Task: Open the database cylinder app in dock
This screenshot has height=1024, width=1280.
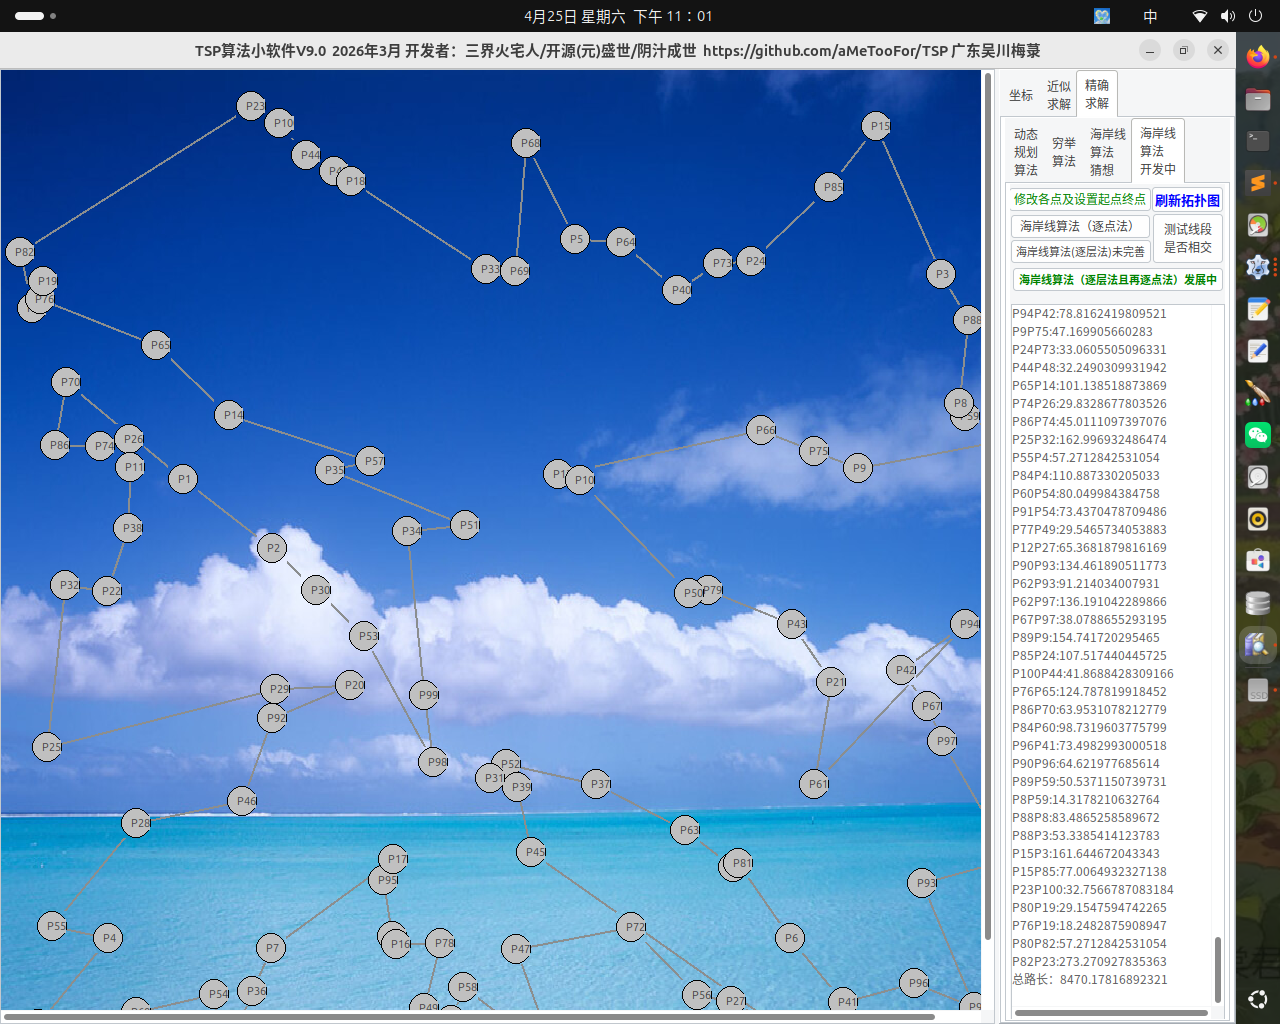Action: tap(1258, 603)
